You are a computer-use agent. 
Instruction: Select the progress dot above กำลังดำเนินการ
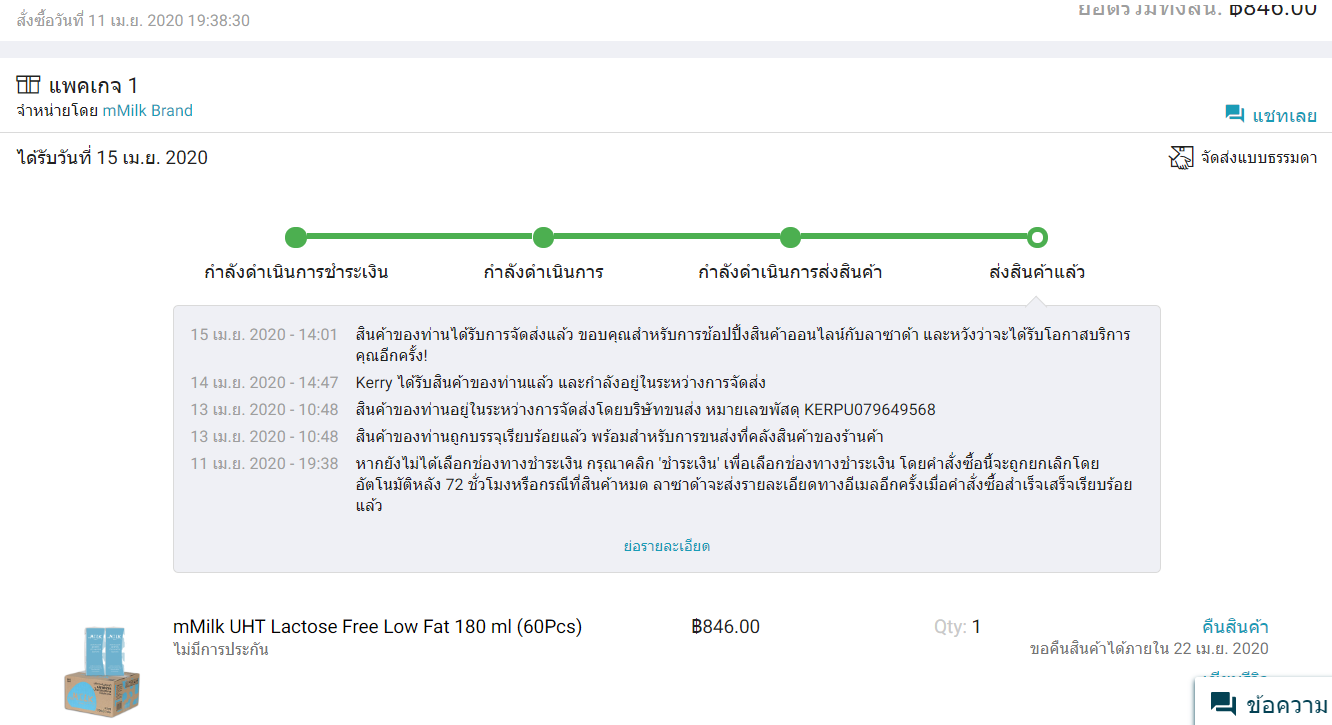click(543, 238)
